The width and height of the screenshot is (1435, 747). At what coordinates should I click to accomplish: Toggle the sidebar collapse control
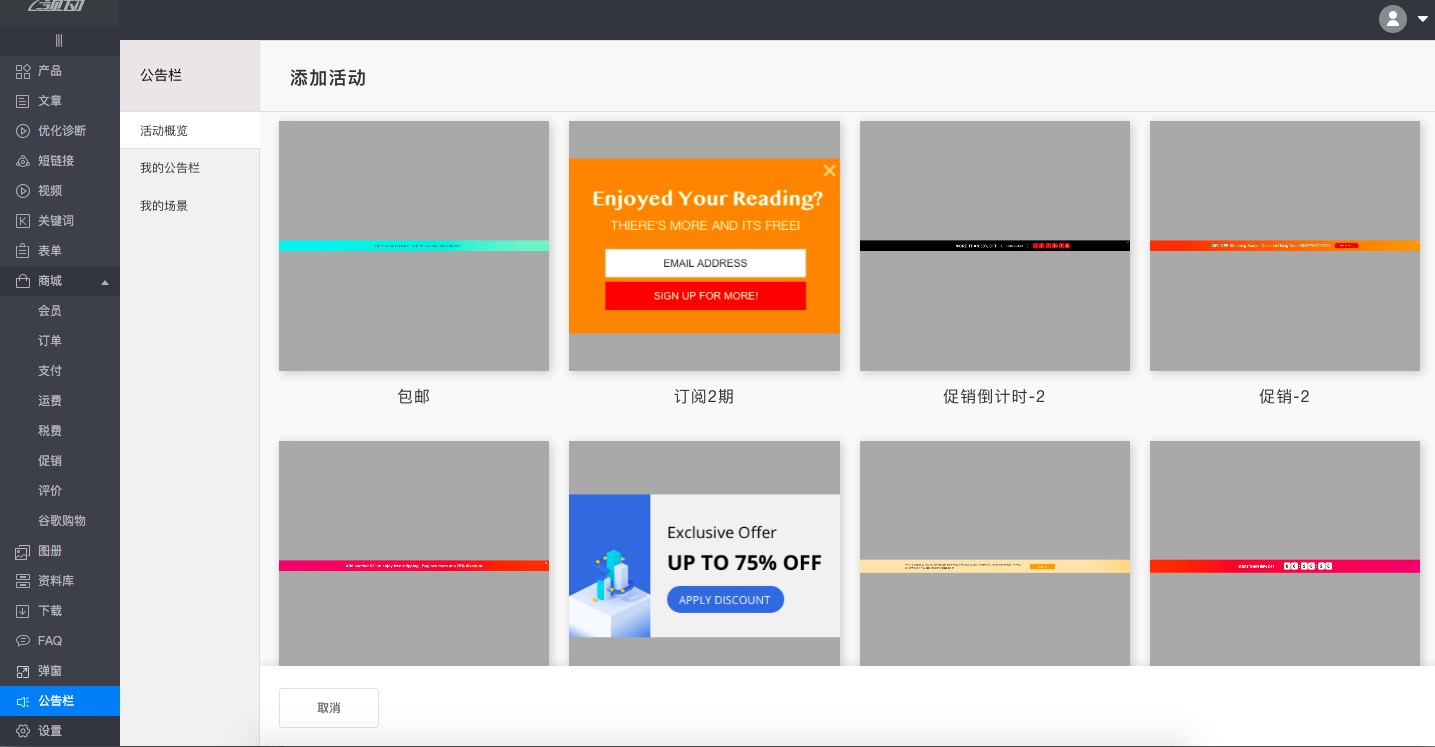[x=59, y=41]
